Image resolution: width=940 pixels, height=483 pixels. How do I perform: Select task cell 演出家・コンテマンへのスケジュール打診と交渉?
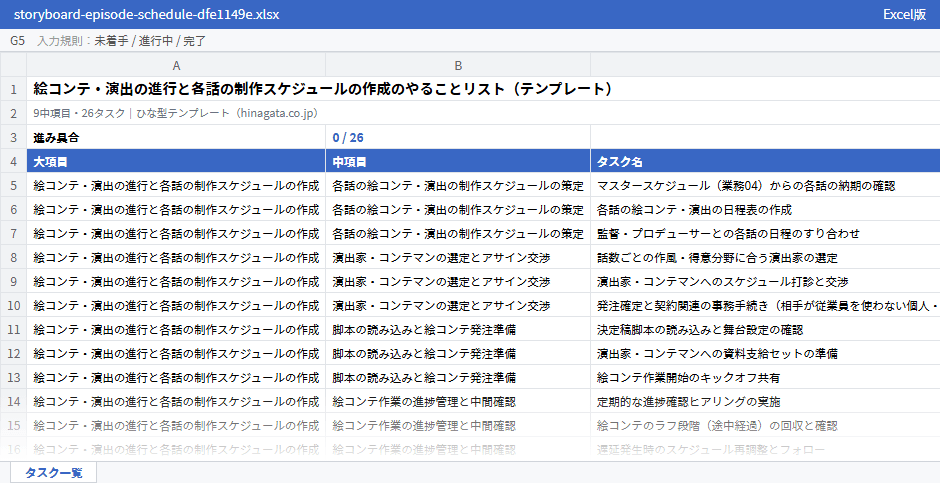click(766, 282)
